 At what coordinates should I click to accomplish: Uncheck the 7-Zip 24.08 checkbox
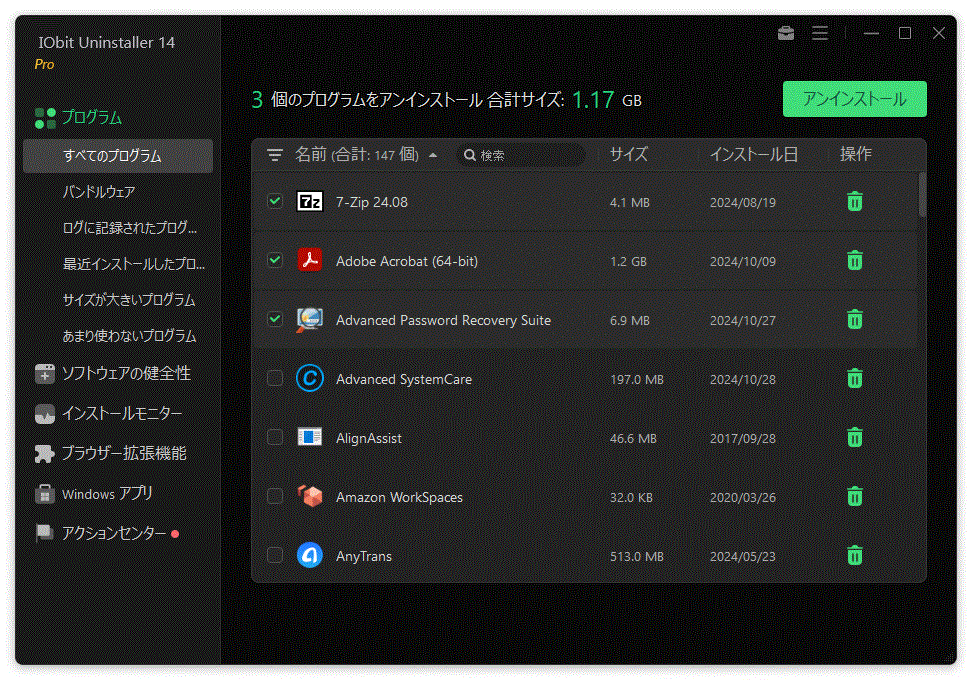[275, 201]
